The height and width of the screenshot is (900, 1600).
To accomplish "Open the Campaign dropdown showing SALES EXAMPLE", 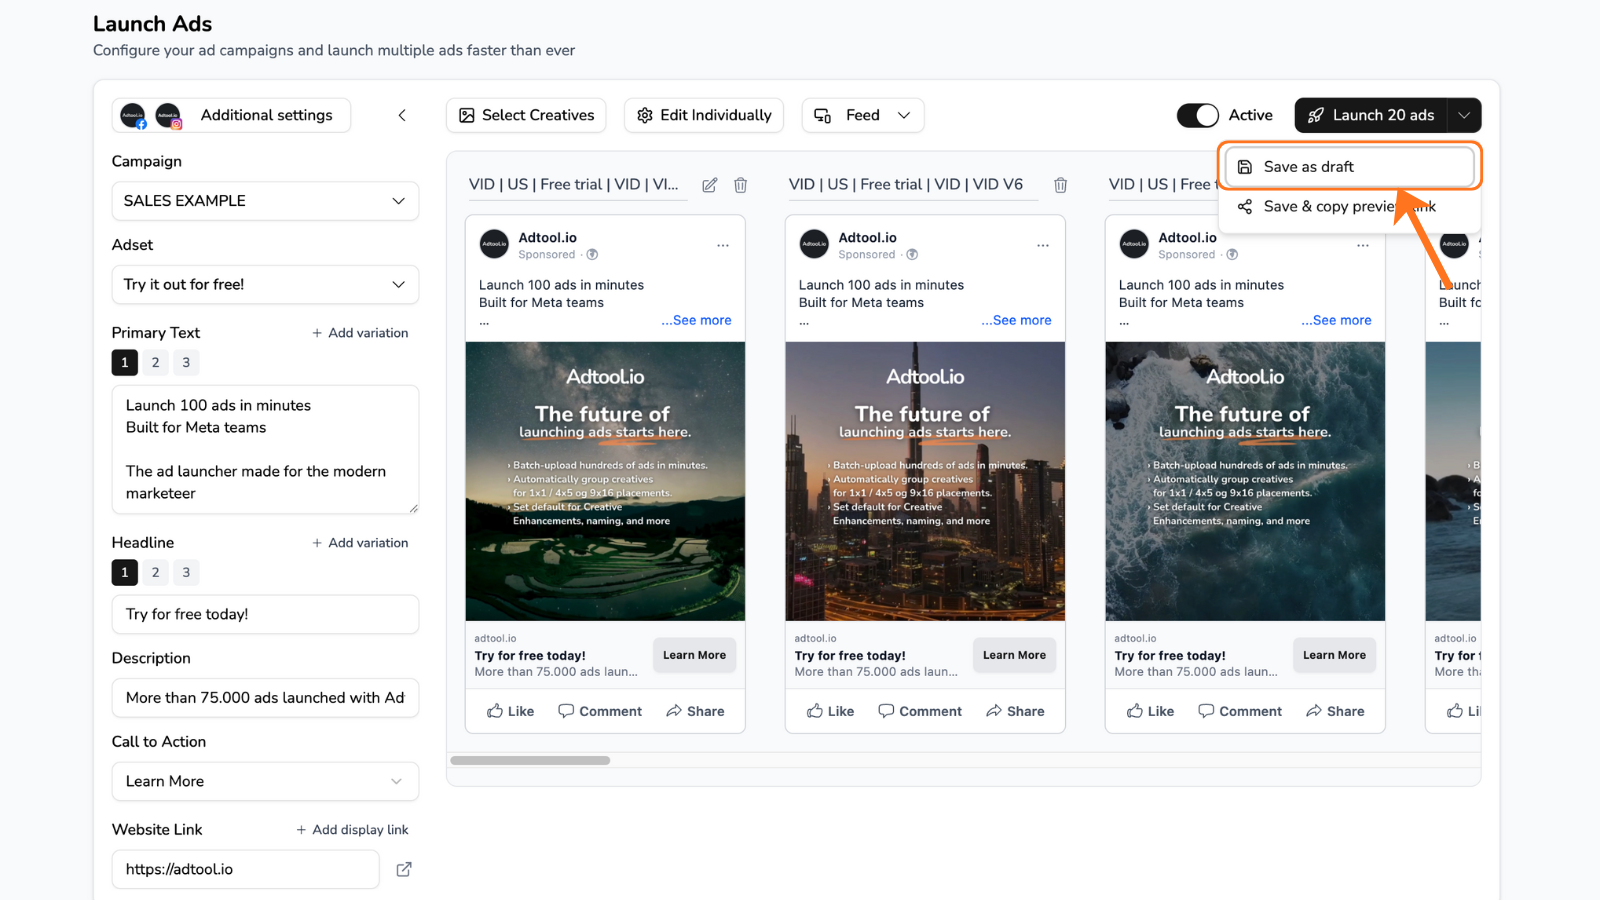I will pyautogui.click(x=265, y=201).
